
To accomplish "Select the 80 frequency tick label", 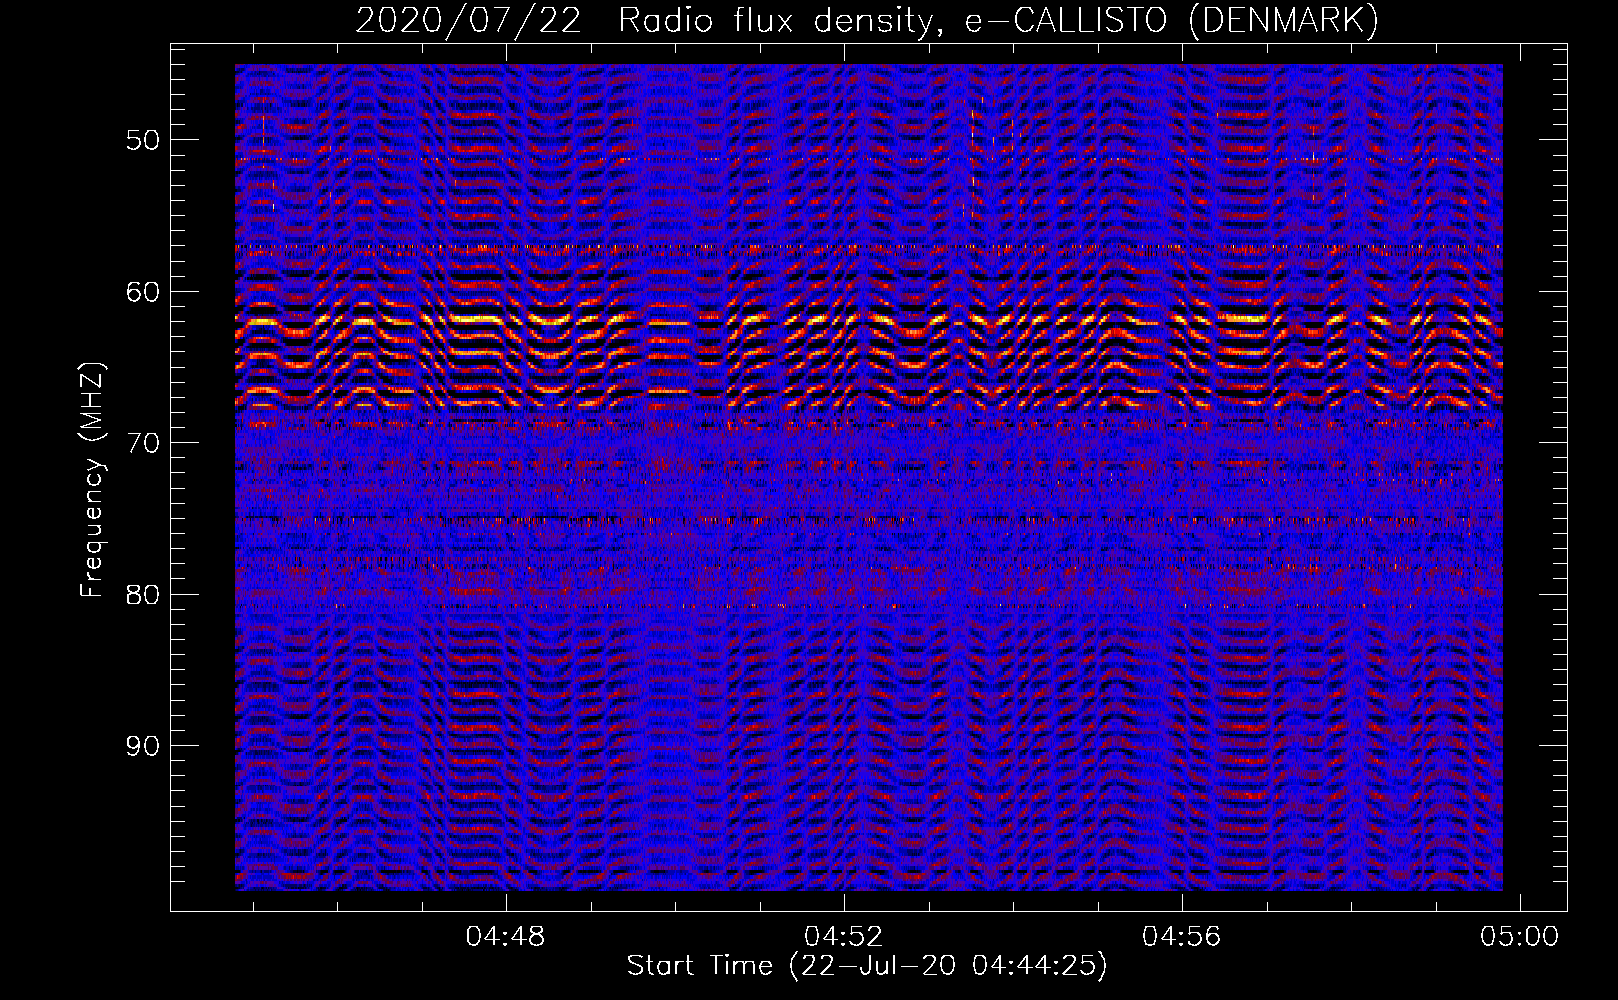I will click(x=144, y=595).
